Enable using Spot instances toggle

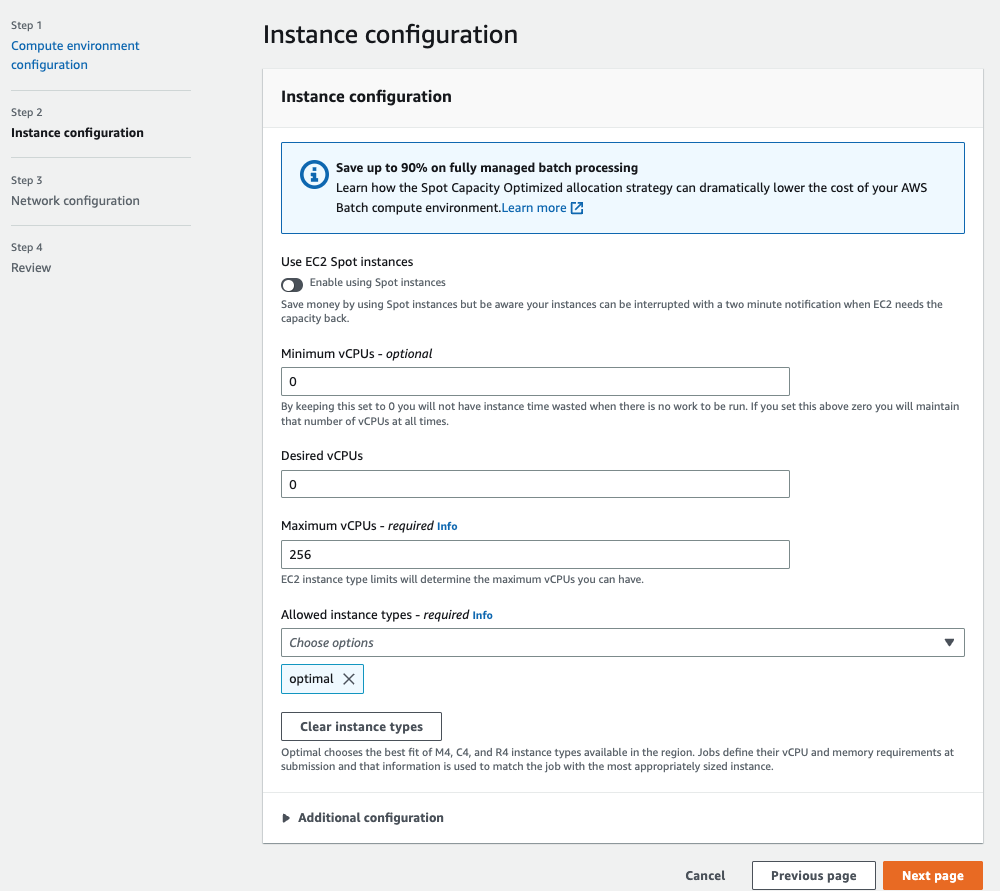coord(292,284)
